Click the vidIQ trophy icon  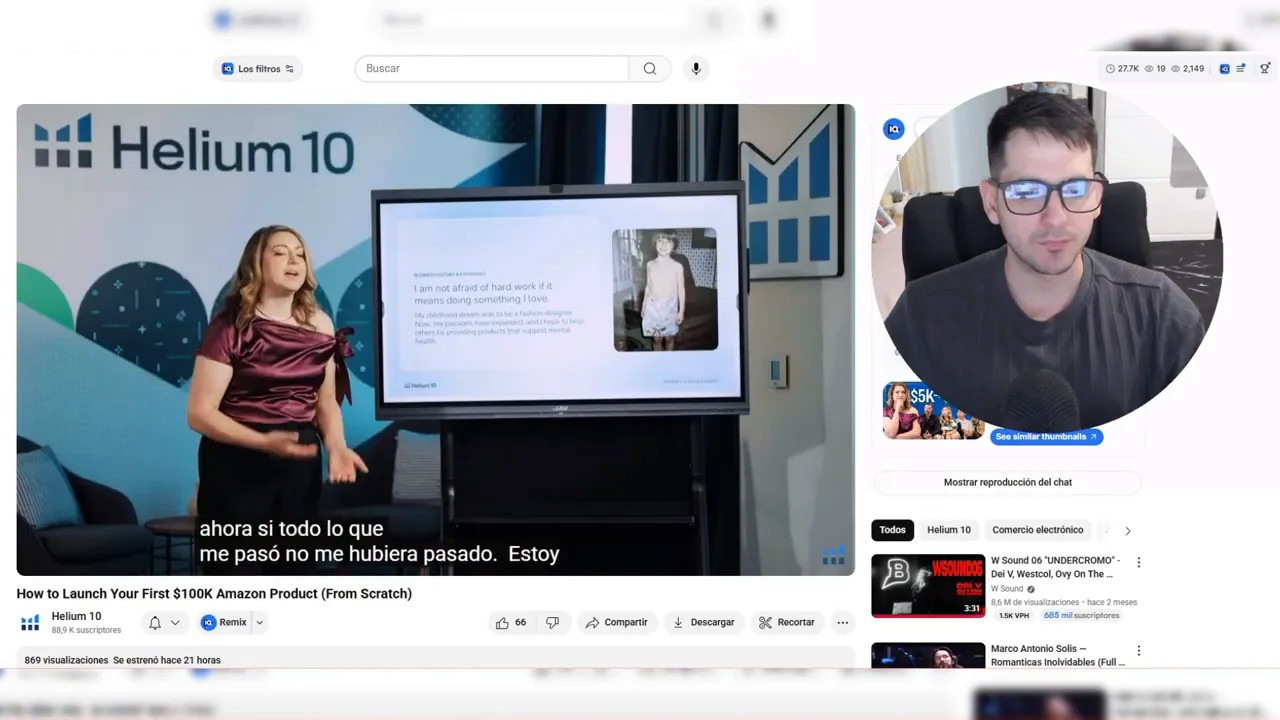[1265, 69]
